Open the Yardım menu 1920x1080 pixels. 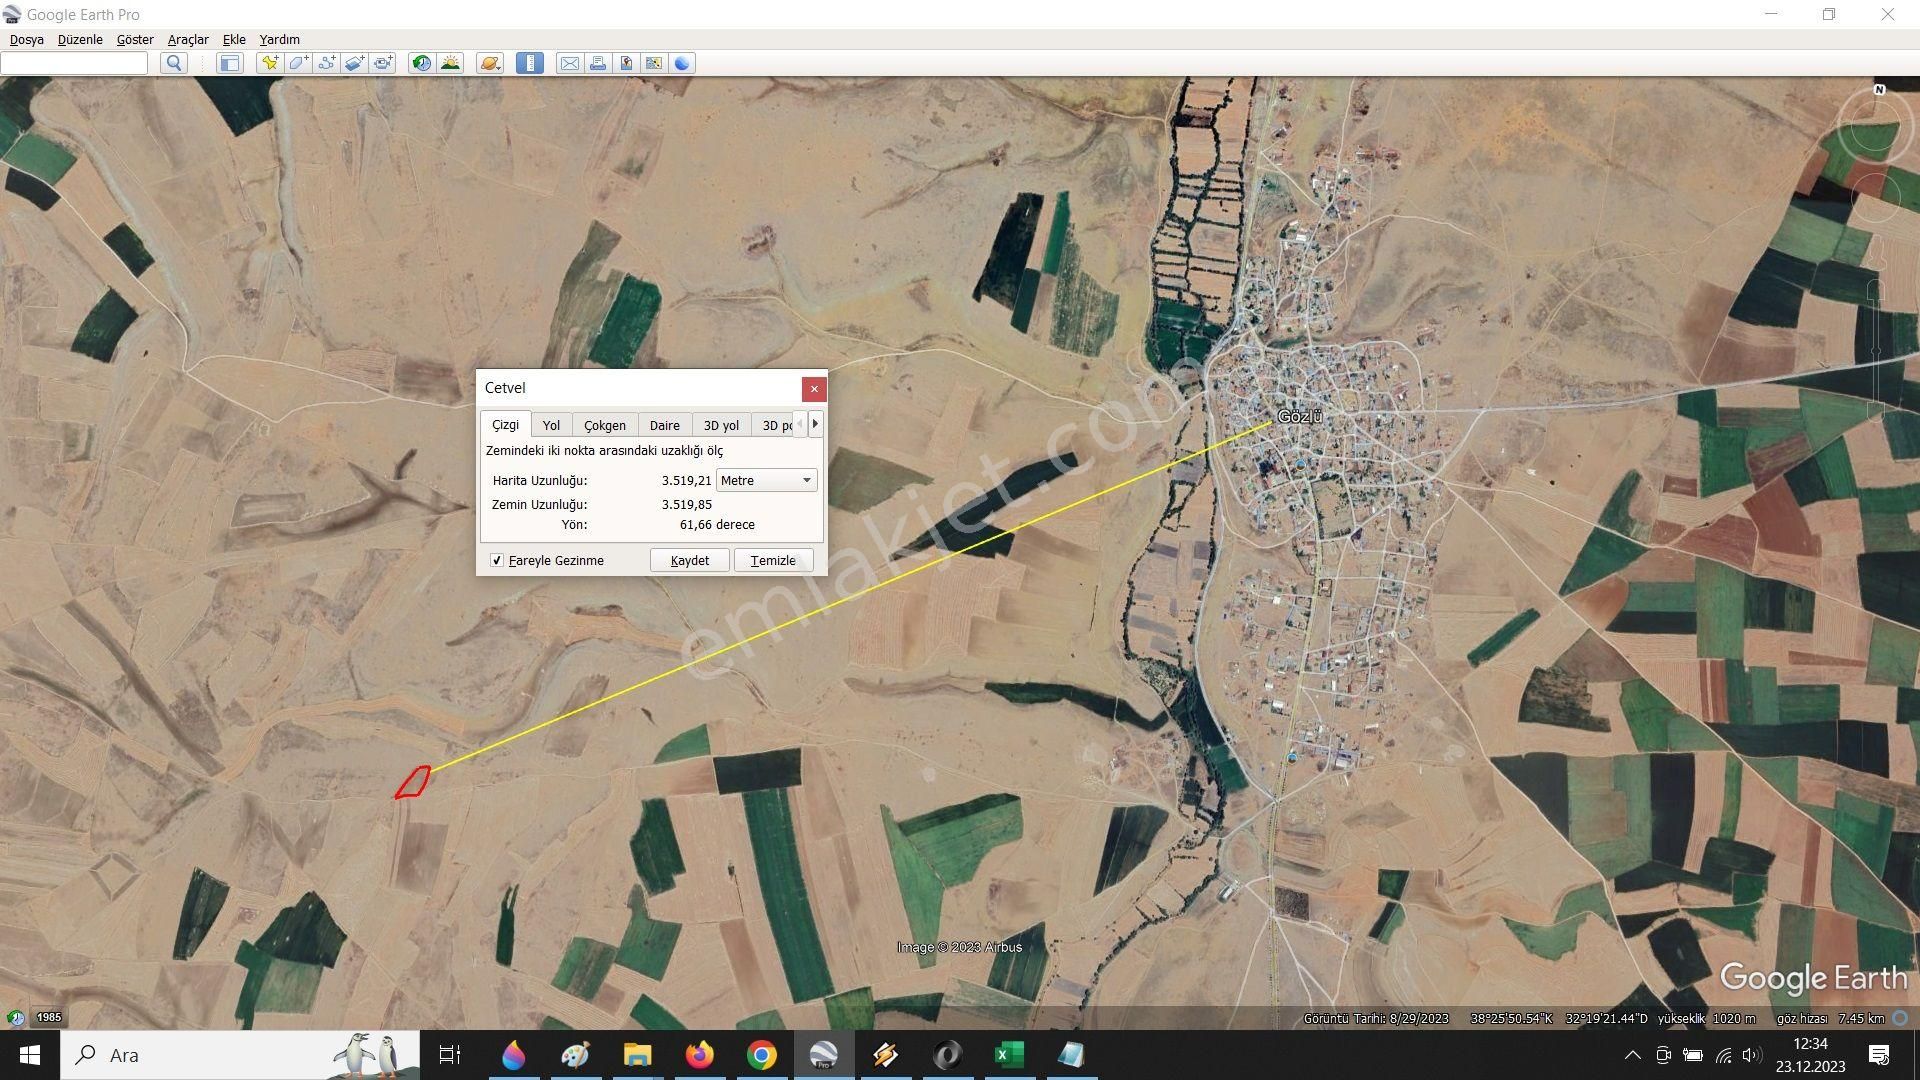280,39
